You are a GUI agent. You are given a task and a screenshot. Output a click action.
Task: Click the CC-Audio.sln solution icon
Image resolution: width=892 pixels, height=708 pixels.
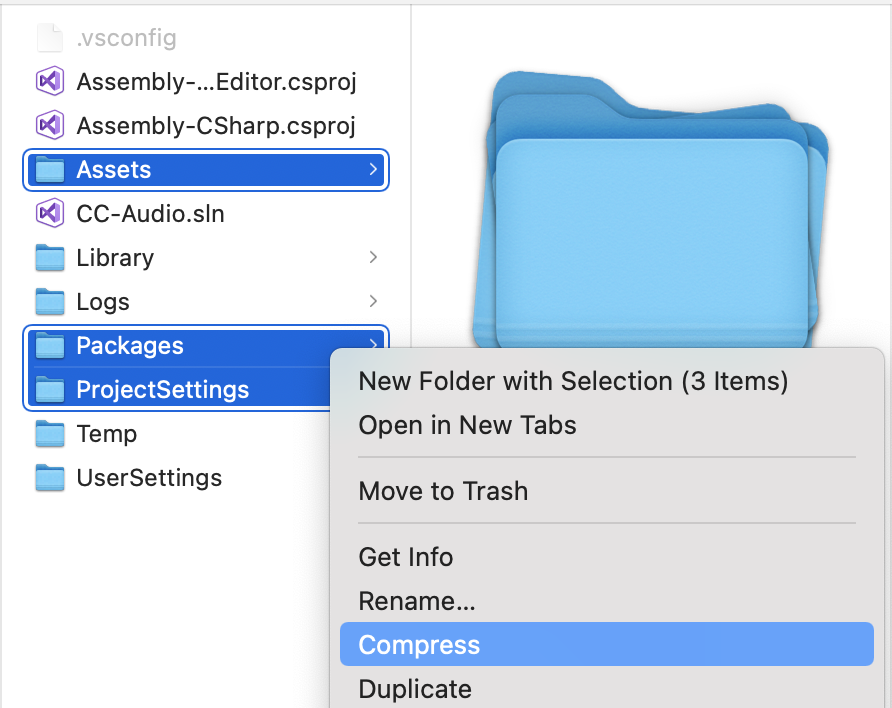click(x=50, y=213)
